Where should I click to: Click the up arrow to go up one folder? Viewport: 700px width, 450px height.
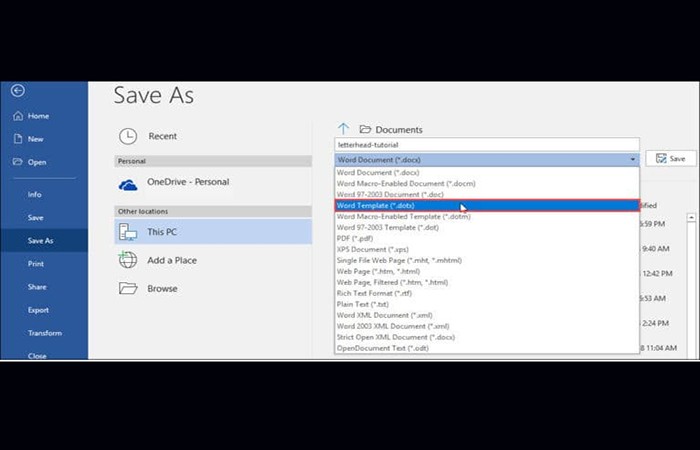pyautogui.click(x=343, y=129)
